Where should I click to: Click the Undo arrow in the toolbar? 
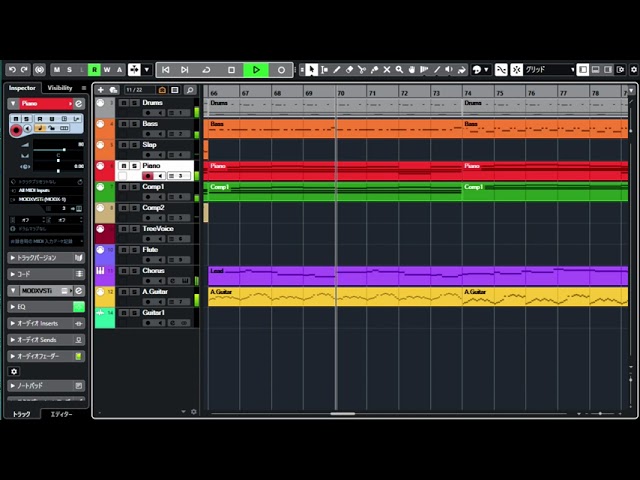click(x=12, y=70)
